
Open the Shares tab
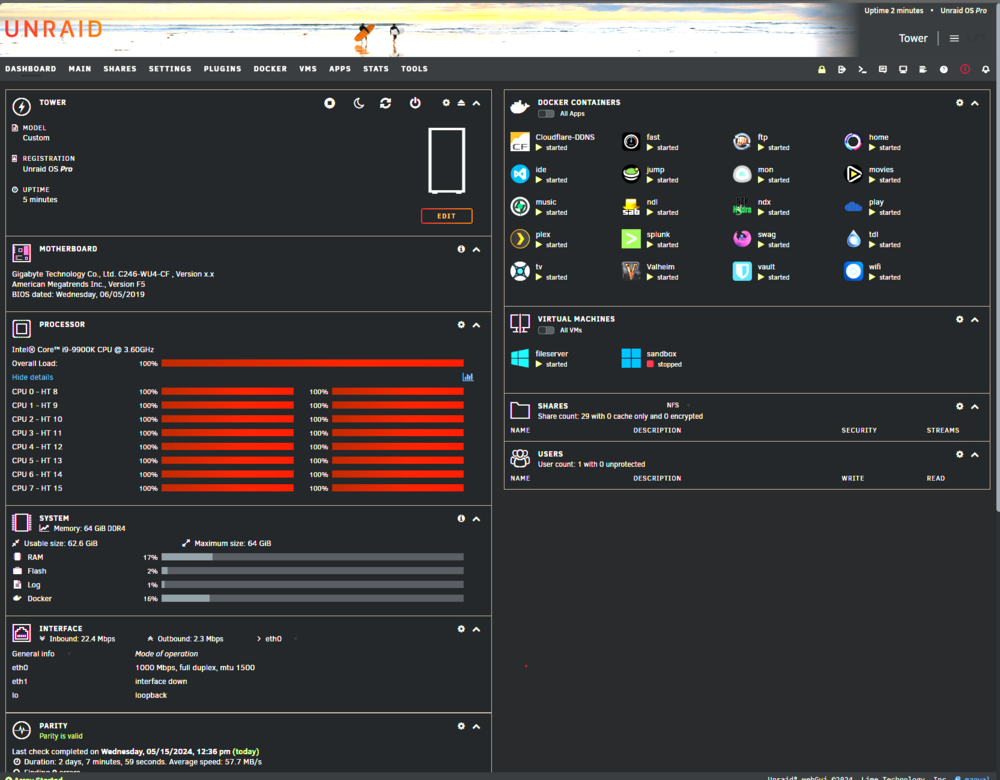(x=120, y=69)
